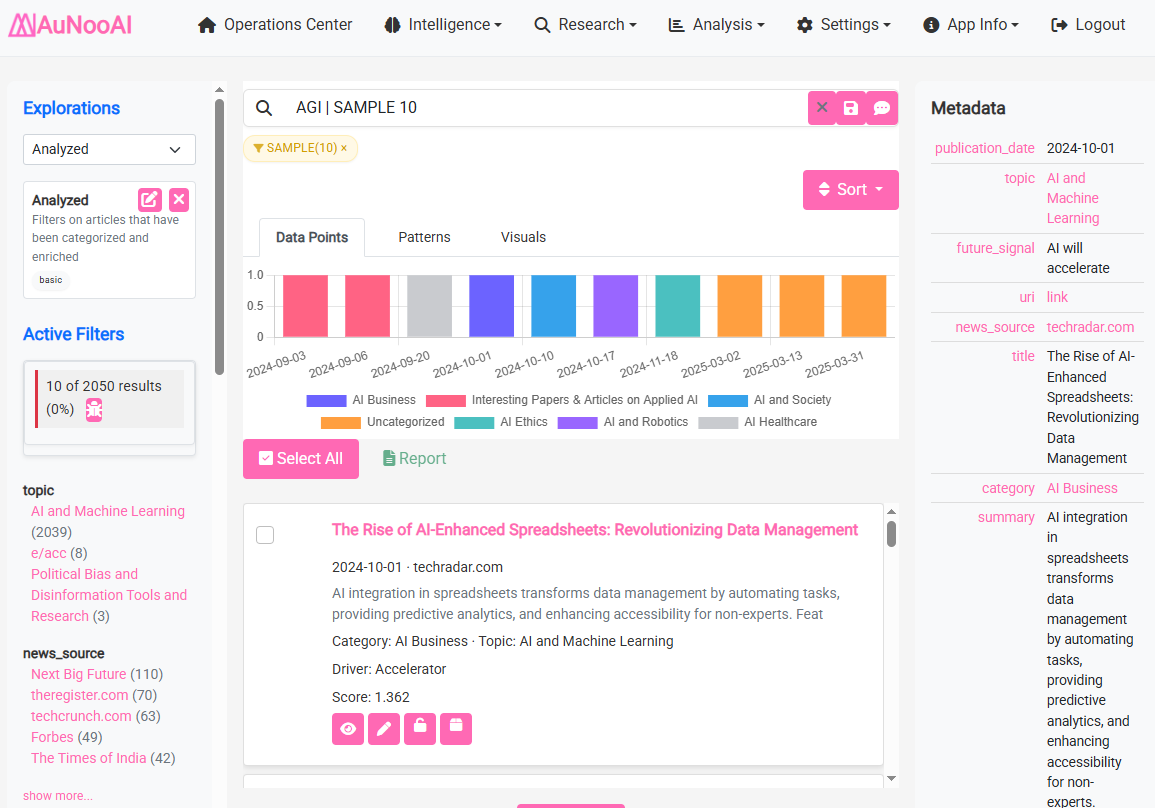Click the pencil edit icon on article
This screenshot has height=808, width=1155.
point(384,729)
